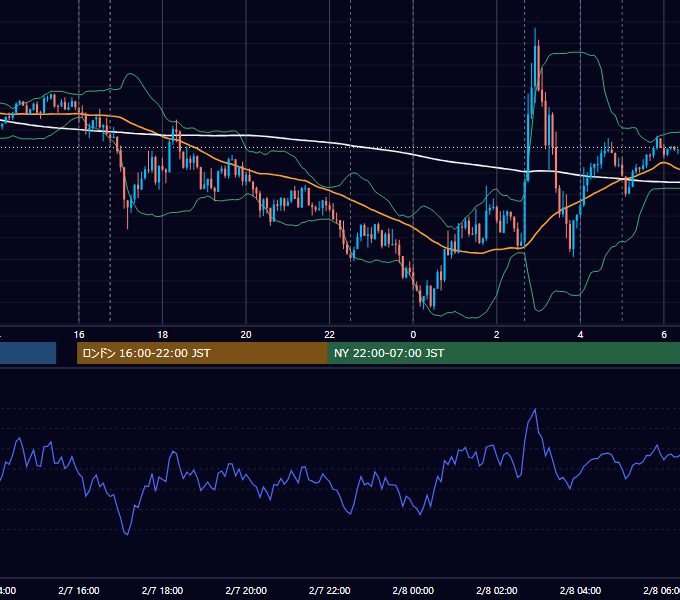
Task: Click the 2/8 00:00 date label
Action: point(413,590)
